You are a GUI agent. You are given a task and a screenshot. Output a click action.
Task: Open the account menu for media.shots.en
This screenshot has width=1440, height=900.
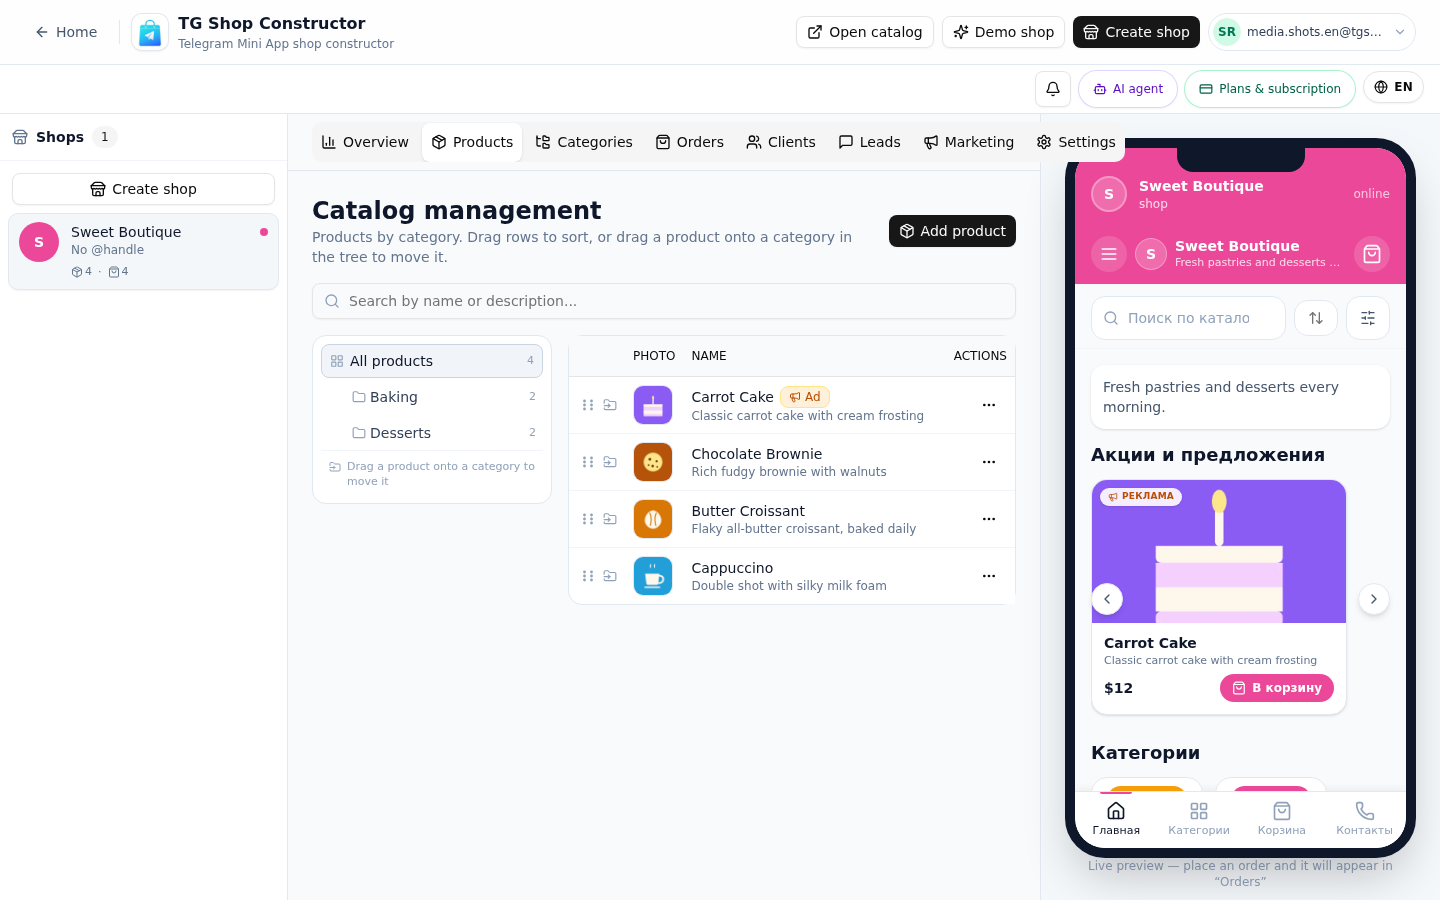click(1312, 32)
